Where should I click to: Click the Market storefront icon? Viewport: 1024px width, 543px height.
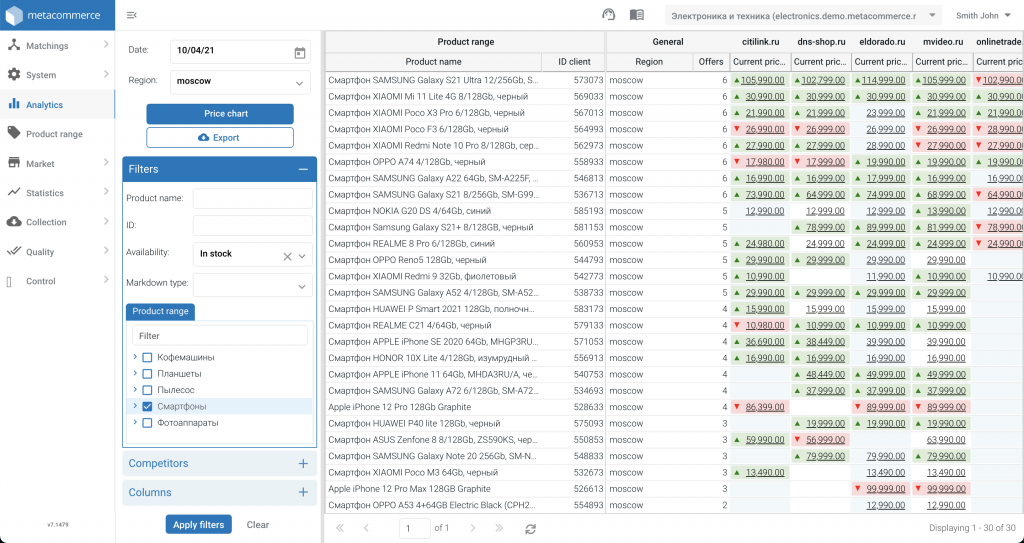pos(14,163)
